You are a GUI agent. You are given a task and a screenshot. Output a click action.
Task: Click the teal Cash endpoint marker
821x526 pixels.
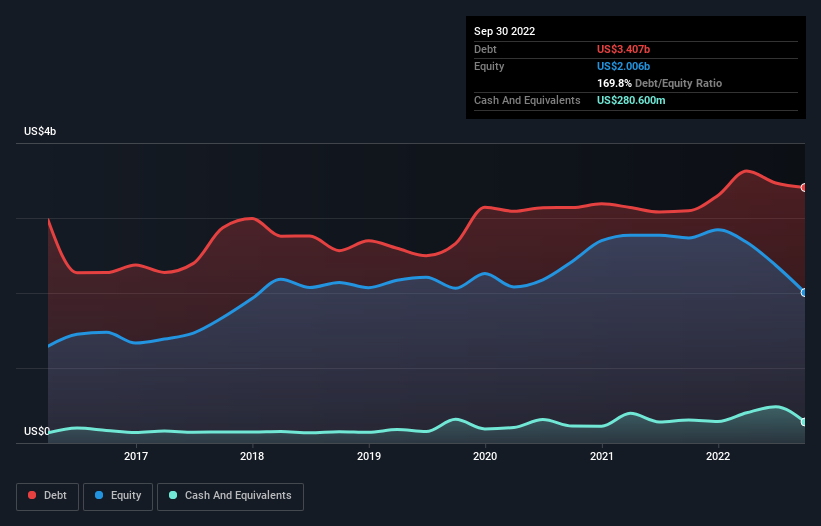[804, 422]
